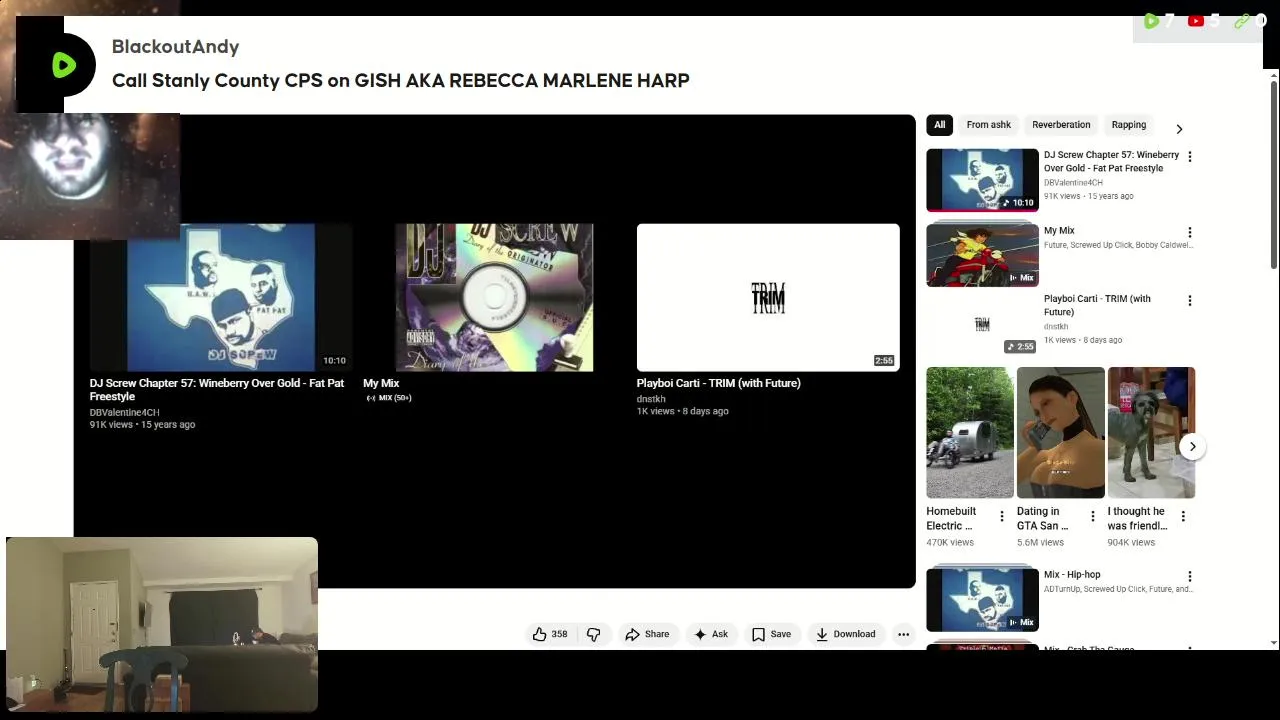Select the From ashk filter chip
This screenshot has height=720, width=1280.
coord(988,125)
